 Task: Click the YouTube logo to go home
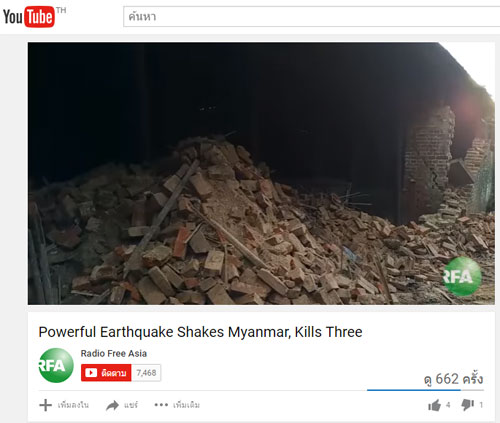pos(29,17)
